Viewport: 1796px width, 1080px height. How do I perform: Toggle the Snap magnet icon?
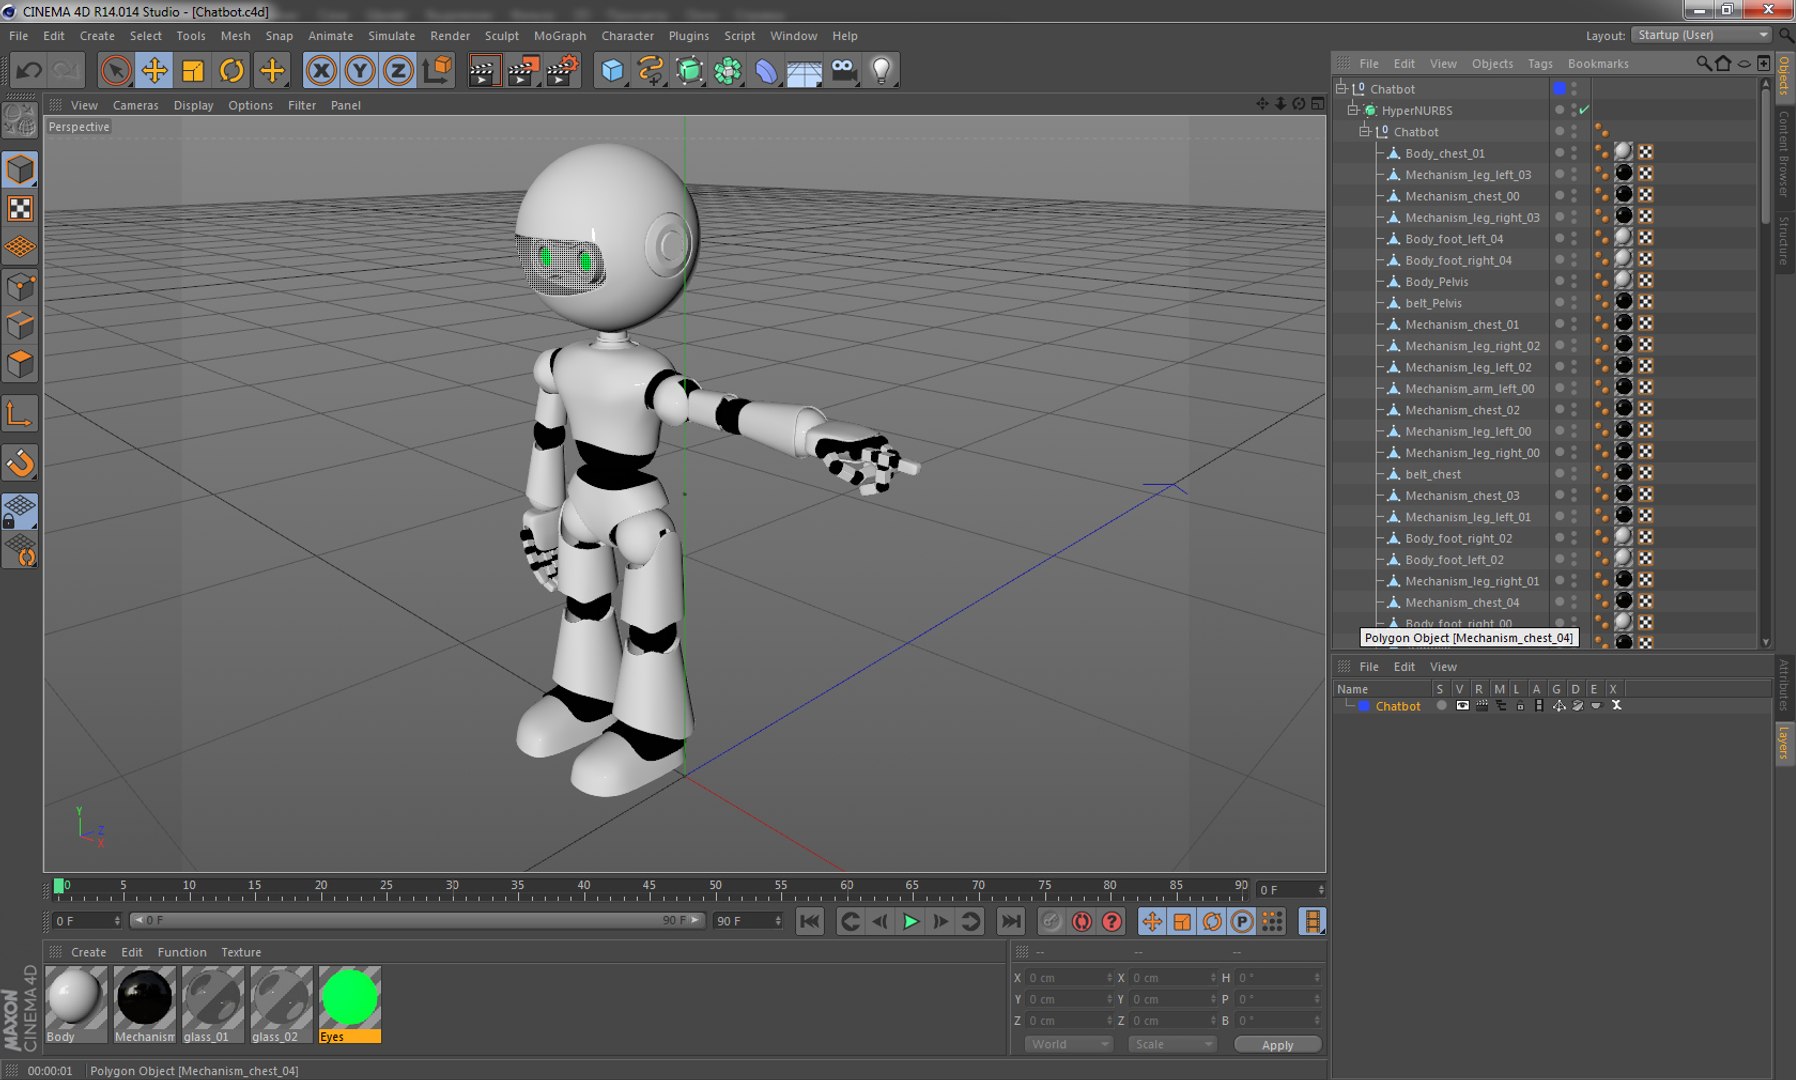tap(20, 462)
